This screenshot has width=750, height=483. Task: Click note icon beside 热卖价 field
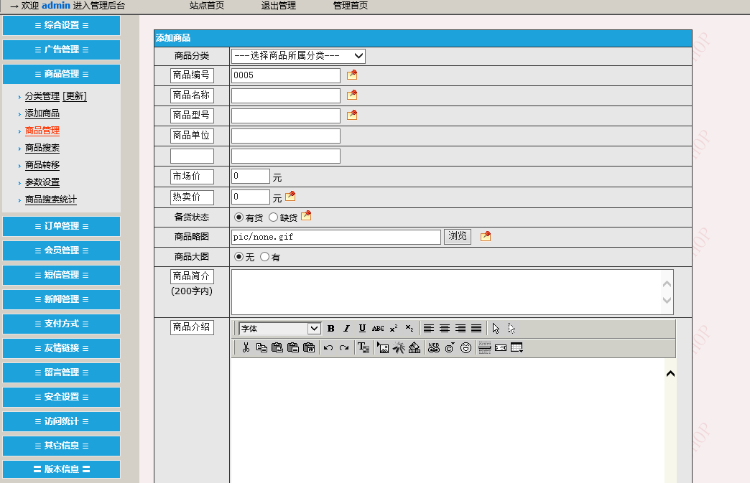tap(290, 197)
